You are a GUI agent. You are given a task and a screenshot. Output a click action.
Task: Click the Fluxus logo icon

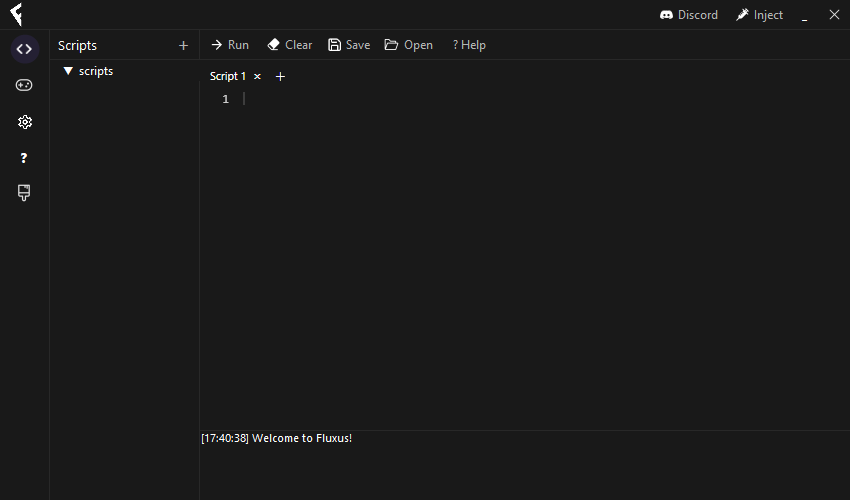pos(16,15)
